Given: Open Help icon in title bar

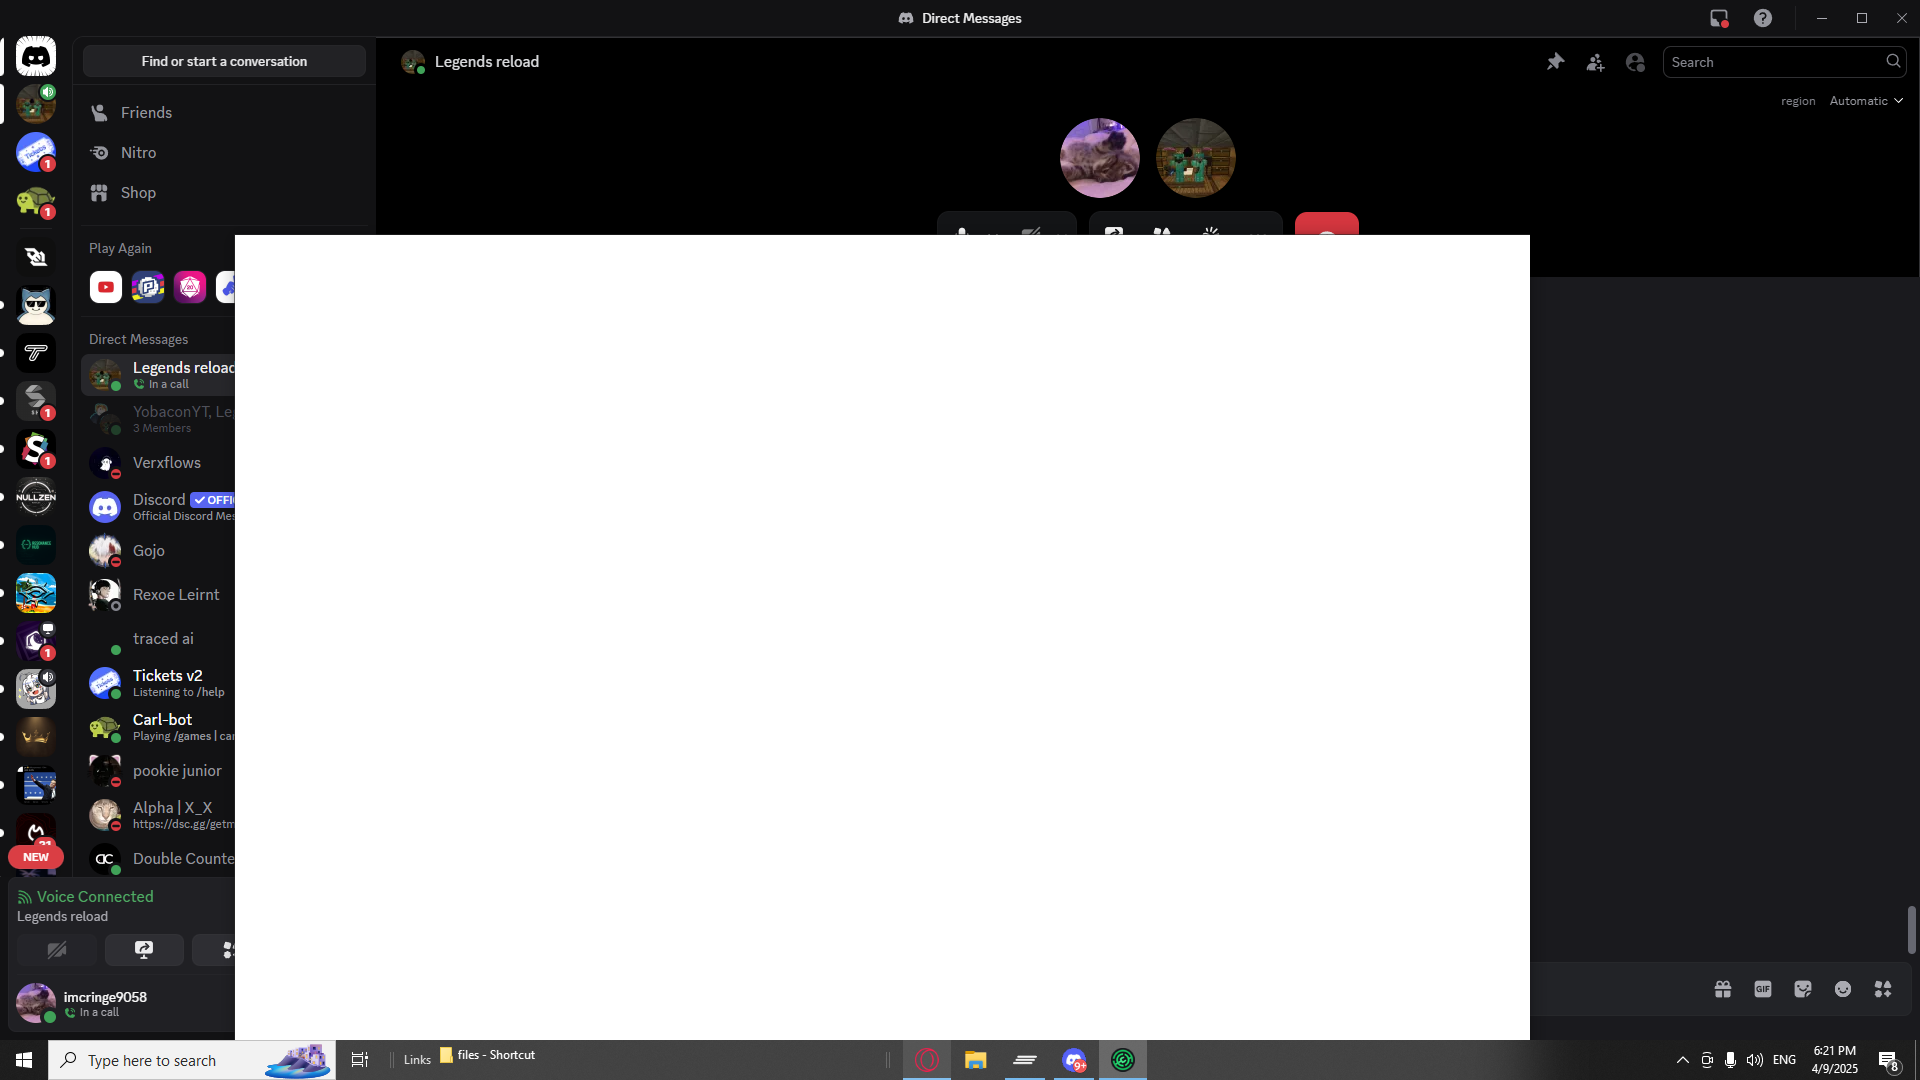Looking at the screenshot, I should pos(1763,18).
